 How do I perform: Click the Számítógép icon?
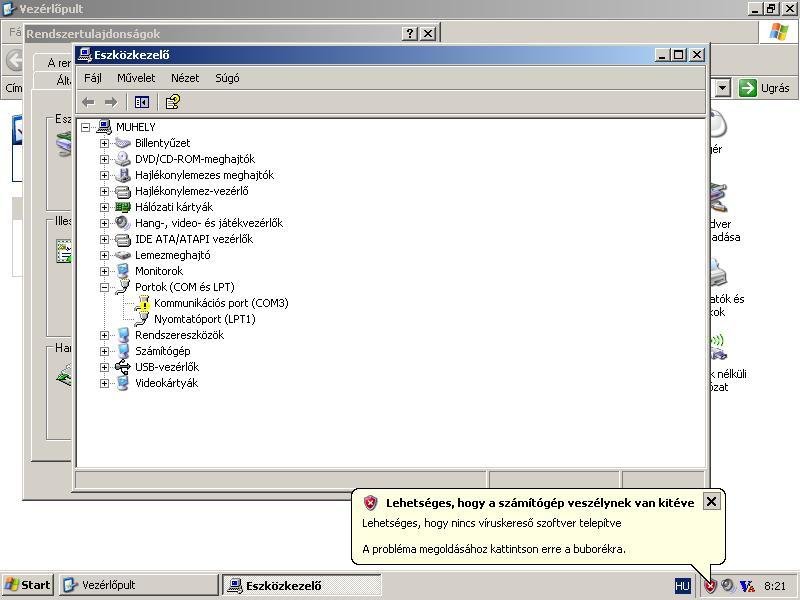pos(122,351)
